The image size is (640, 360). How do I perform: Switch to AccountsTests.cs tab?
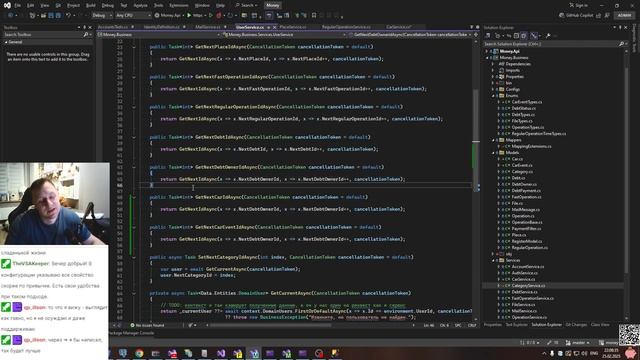point(113,27)
